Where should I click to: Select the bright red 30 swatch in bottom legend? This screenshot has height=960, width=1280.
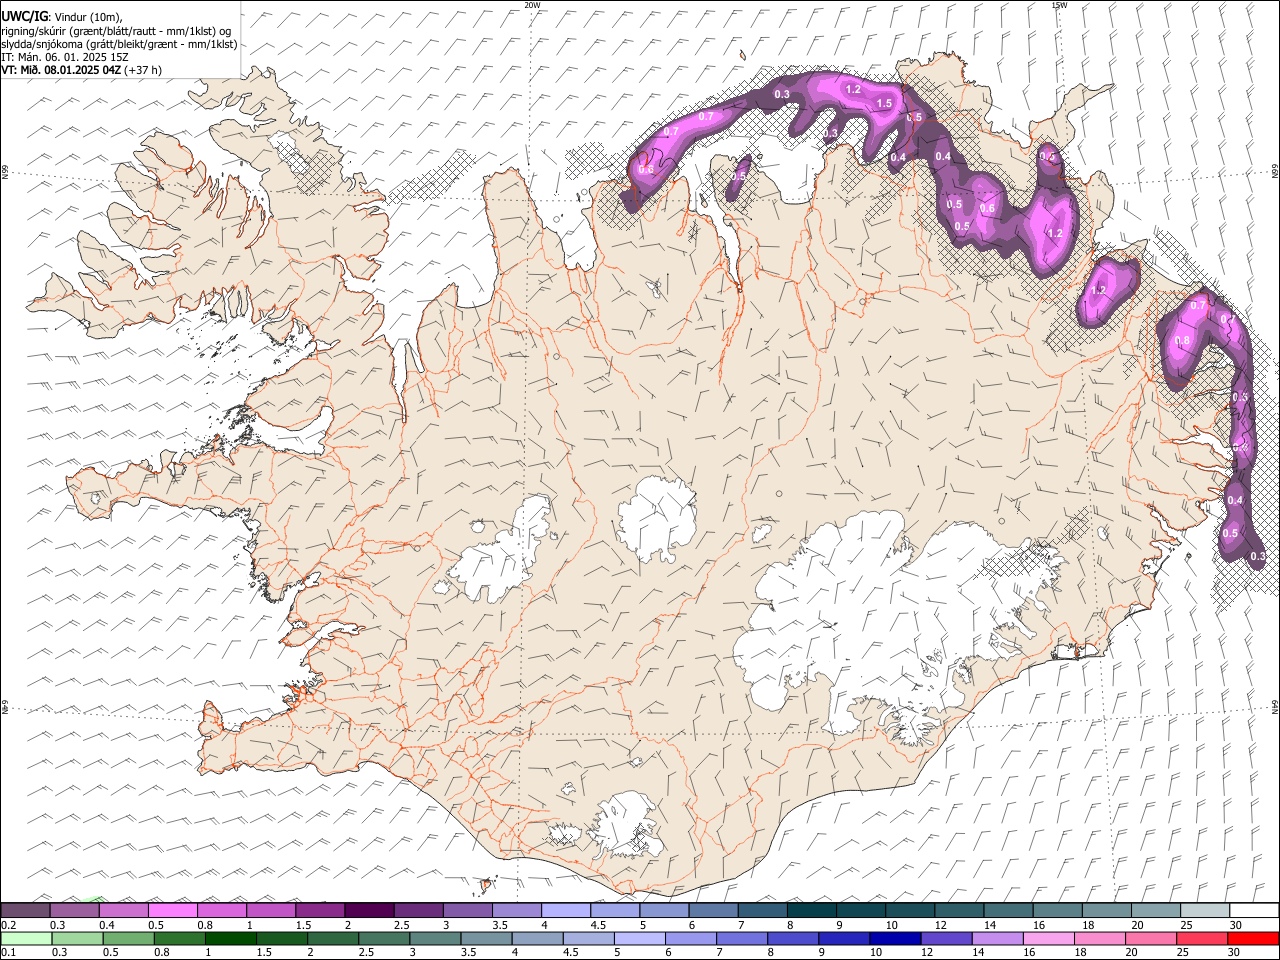(x=1253, y=938)
